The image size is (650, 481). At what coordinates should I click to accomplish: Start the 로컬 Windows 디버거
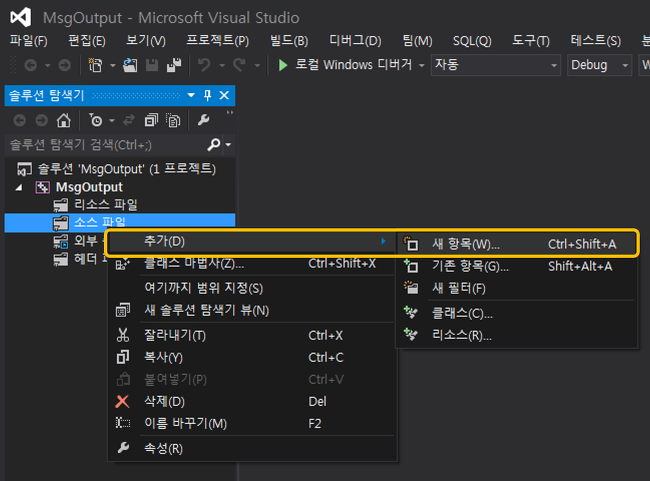[345, 65]
